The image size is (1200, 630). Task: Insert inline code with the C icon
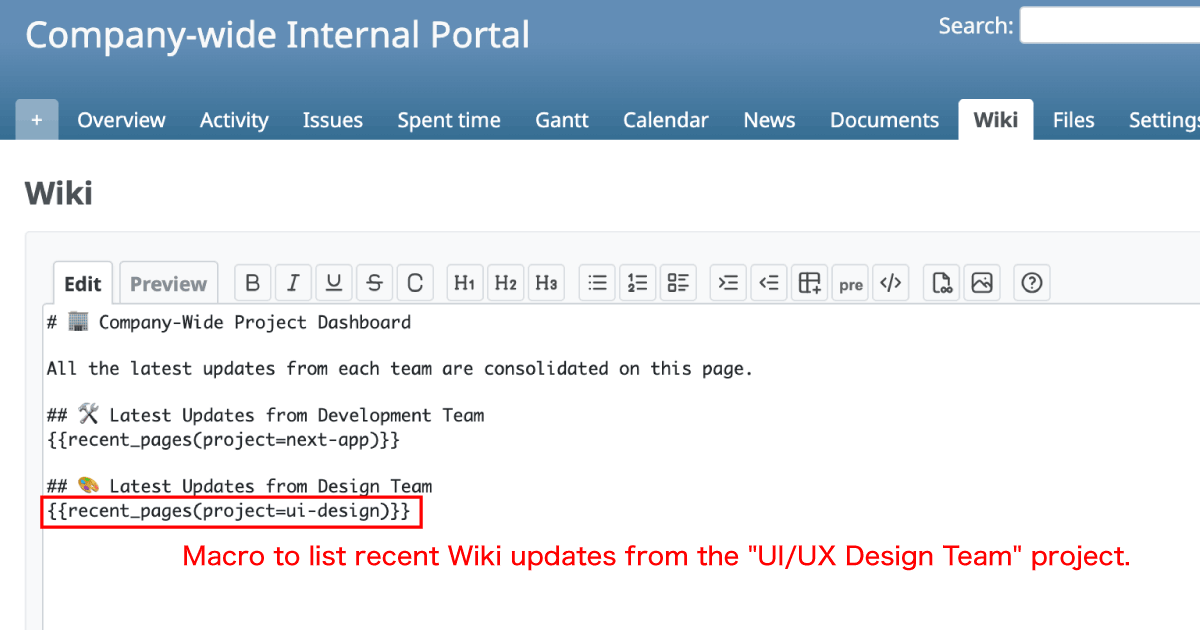[x=415, y=282]
